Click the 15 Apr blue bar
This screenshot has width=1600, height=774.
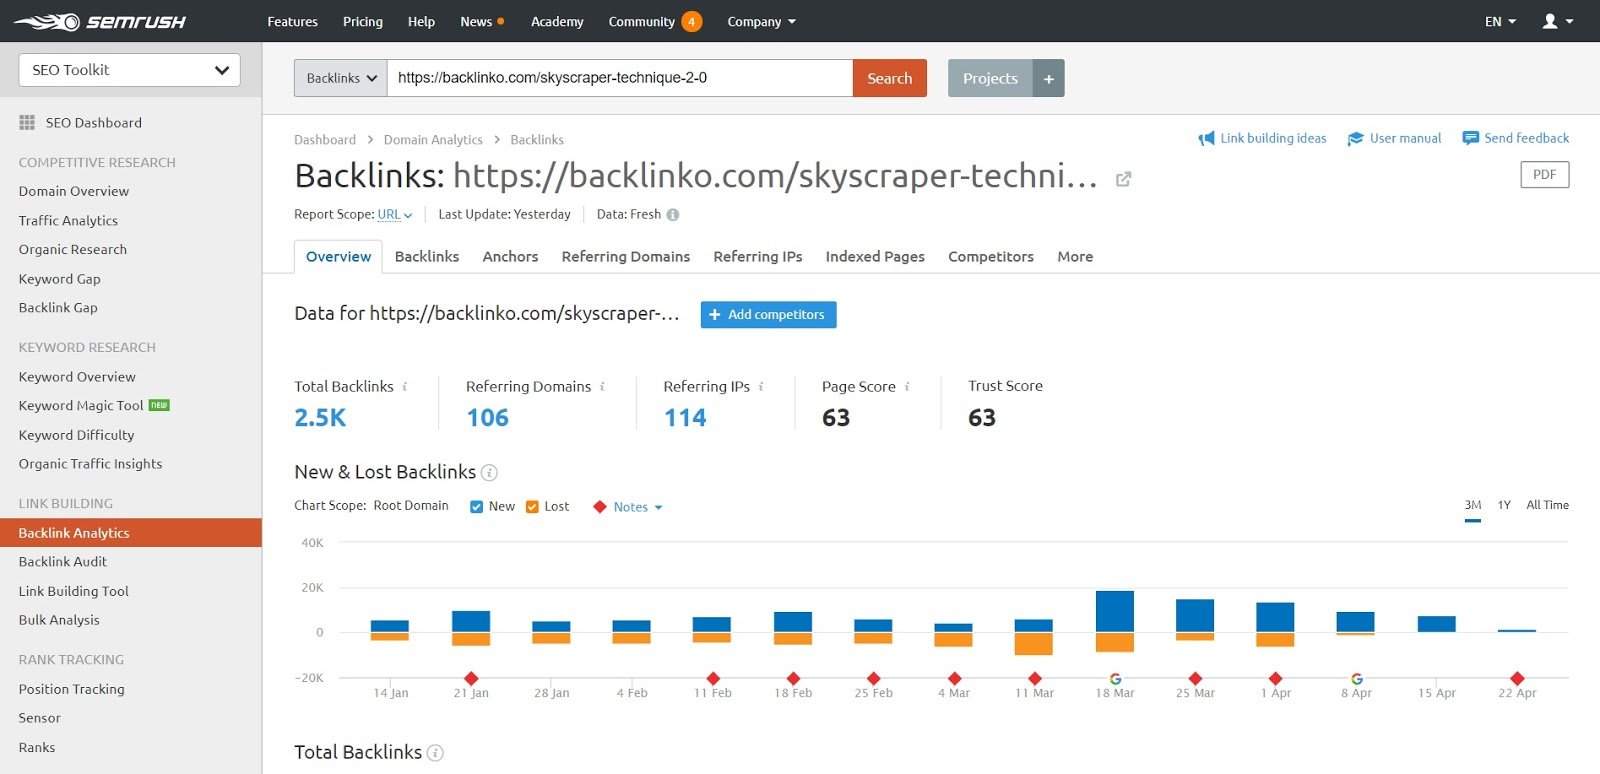click(1437, 624)
